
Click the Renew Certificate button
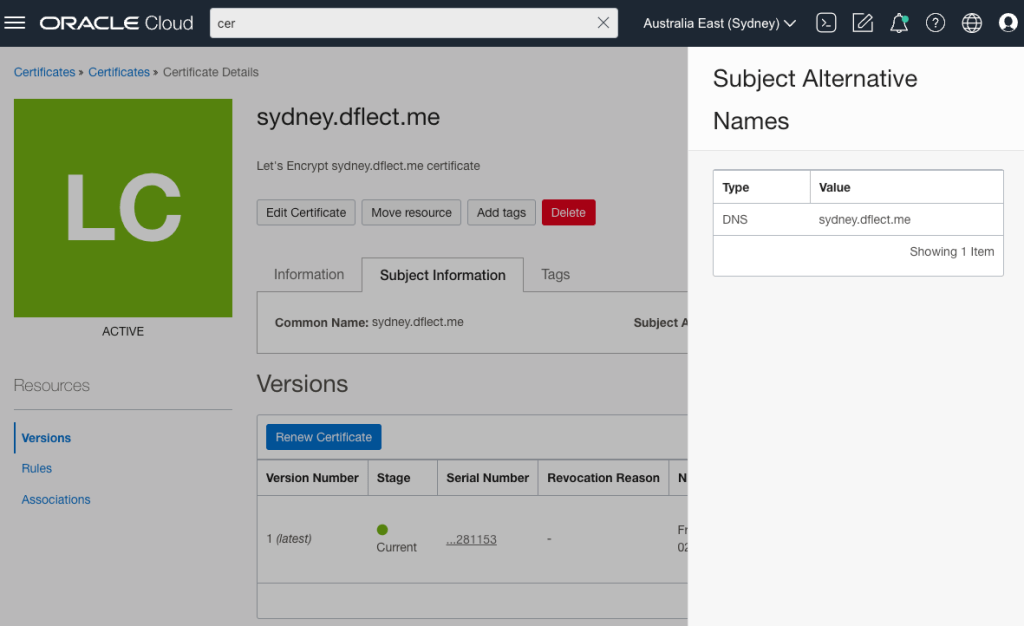pos(323,437)
